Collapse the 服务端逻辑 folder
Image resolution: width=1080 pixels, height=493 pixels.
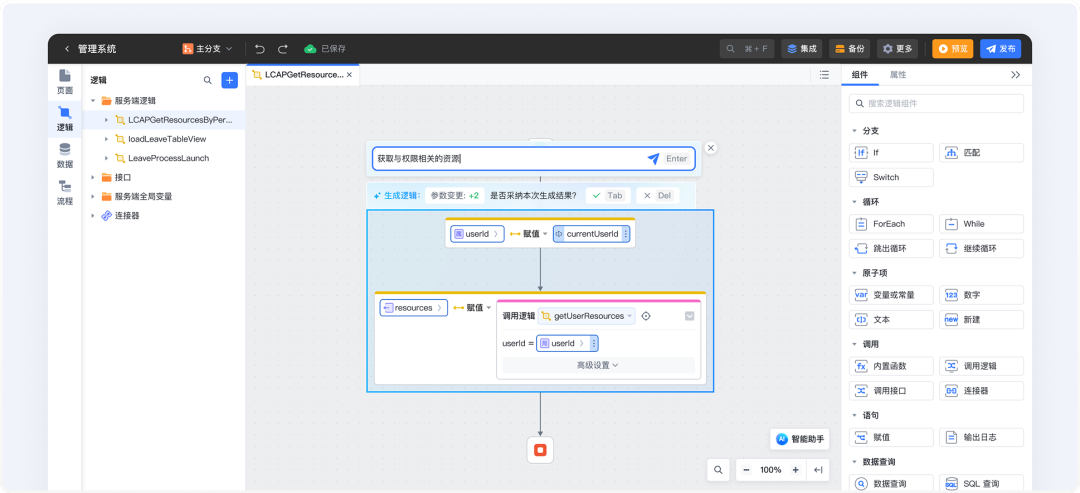coord(92,101)
